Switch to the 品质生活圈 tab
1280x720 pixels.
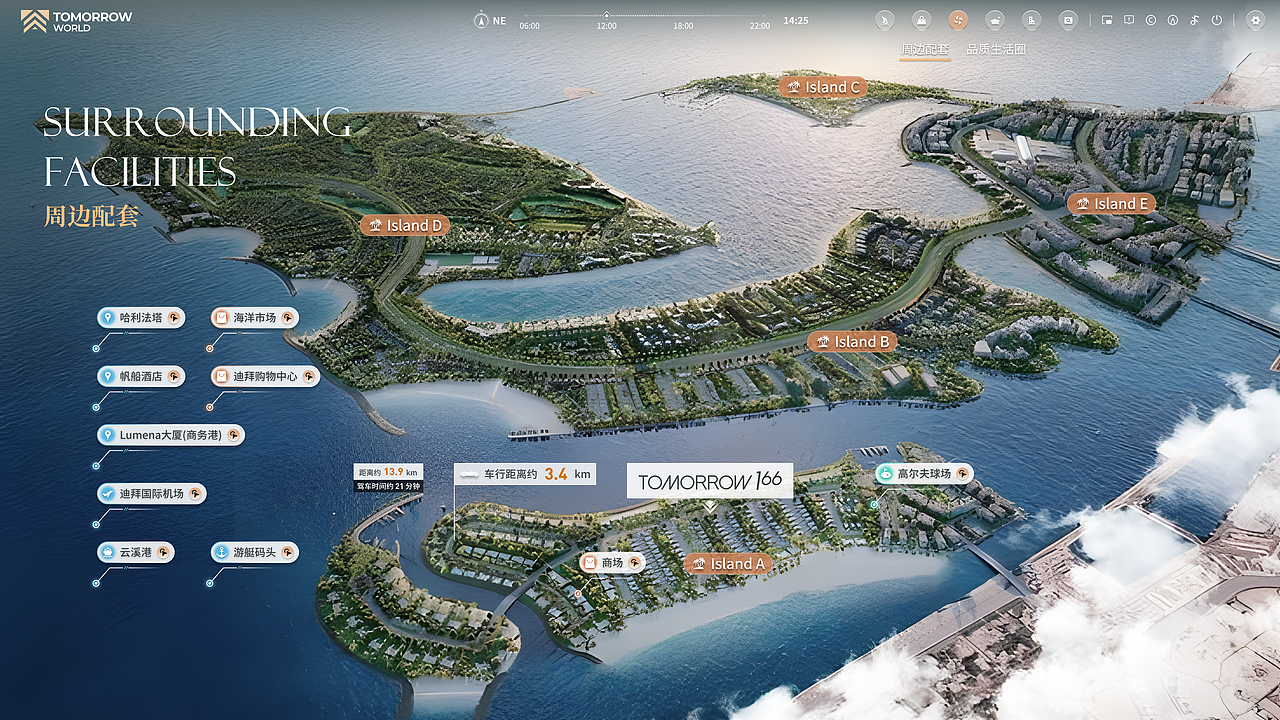(996, 49)
